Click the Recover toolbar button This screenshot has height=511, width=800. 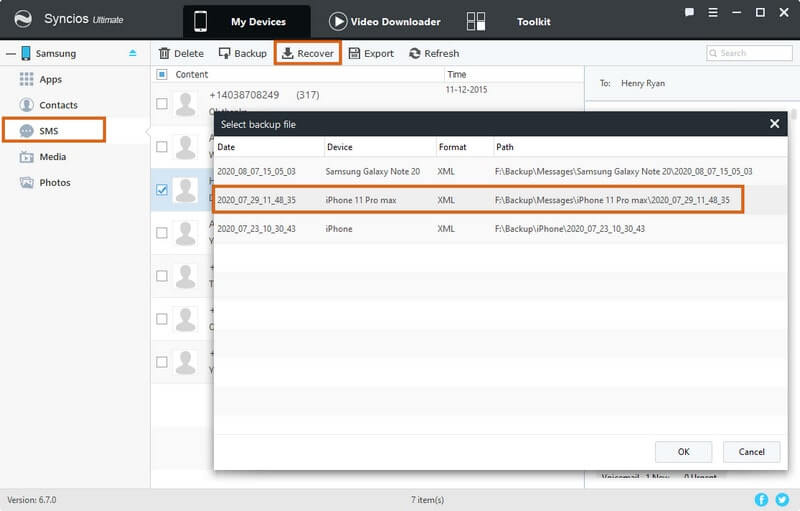[308, 53]
